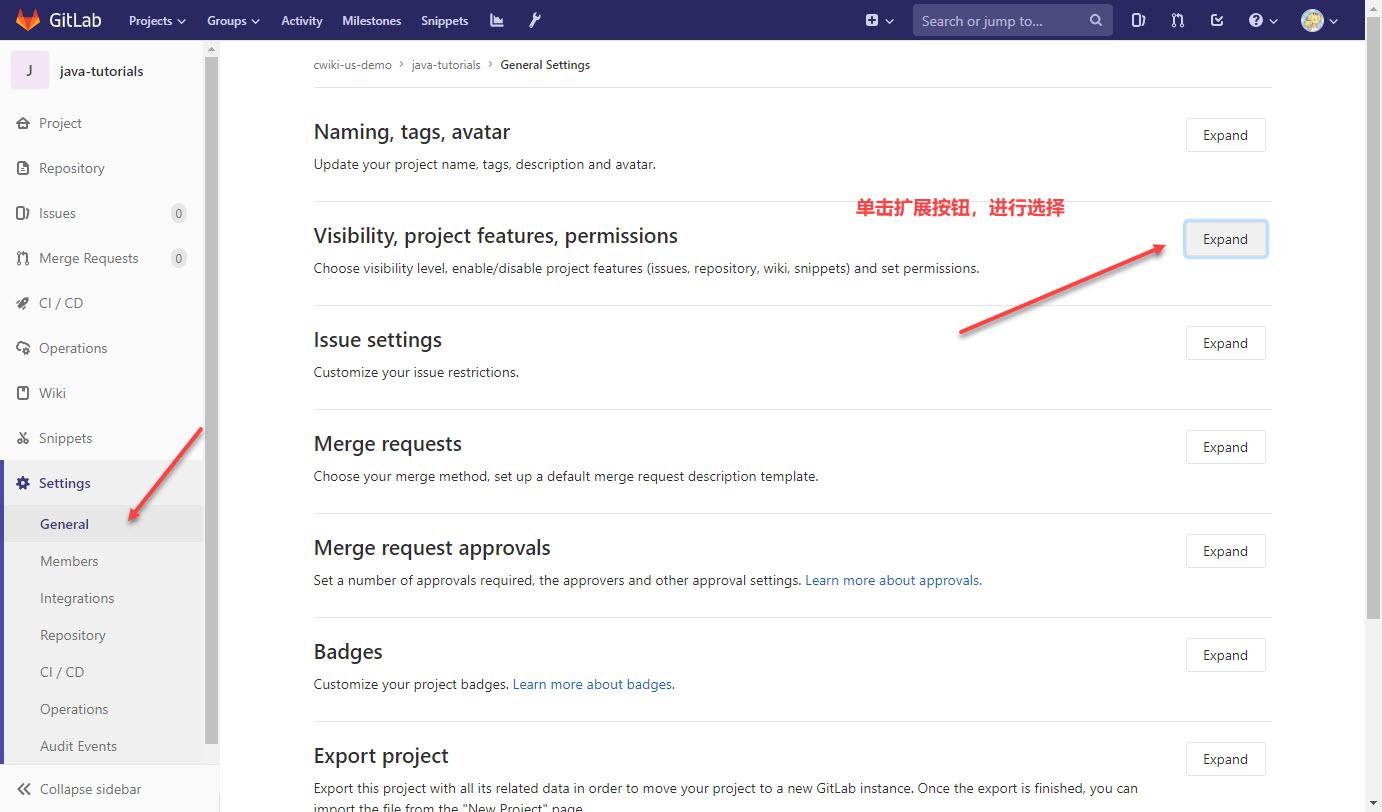
Task: Open the Projects dropdown
Action: point(156,20)
